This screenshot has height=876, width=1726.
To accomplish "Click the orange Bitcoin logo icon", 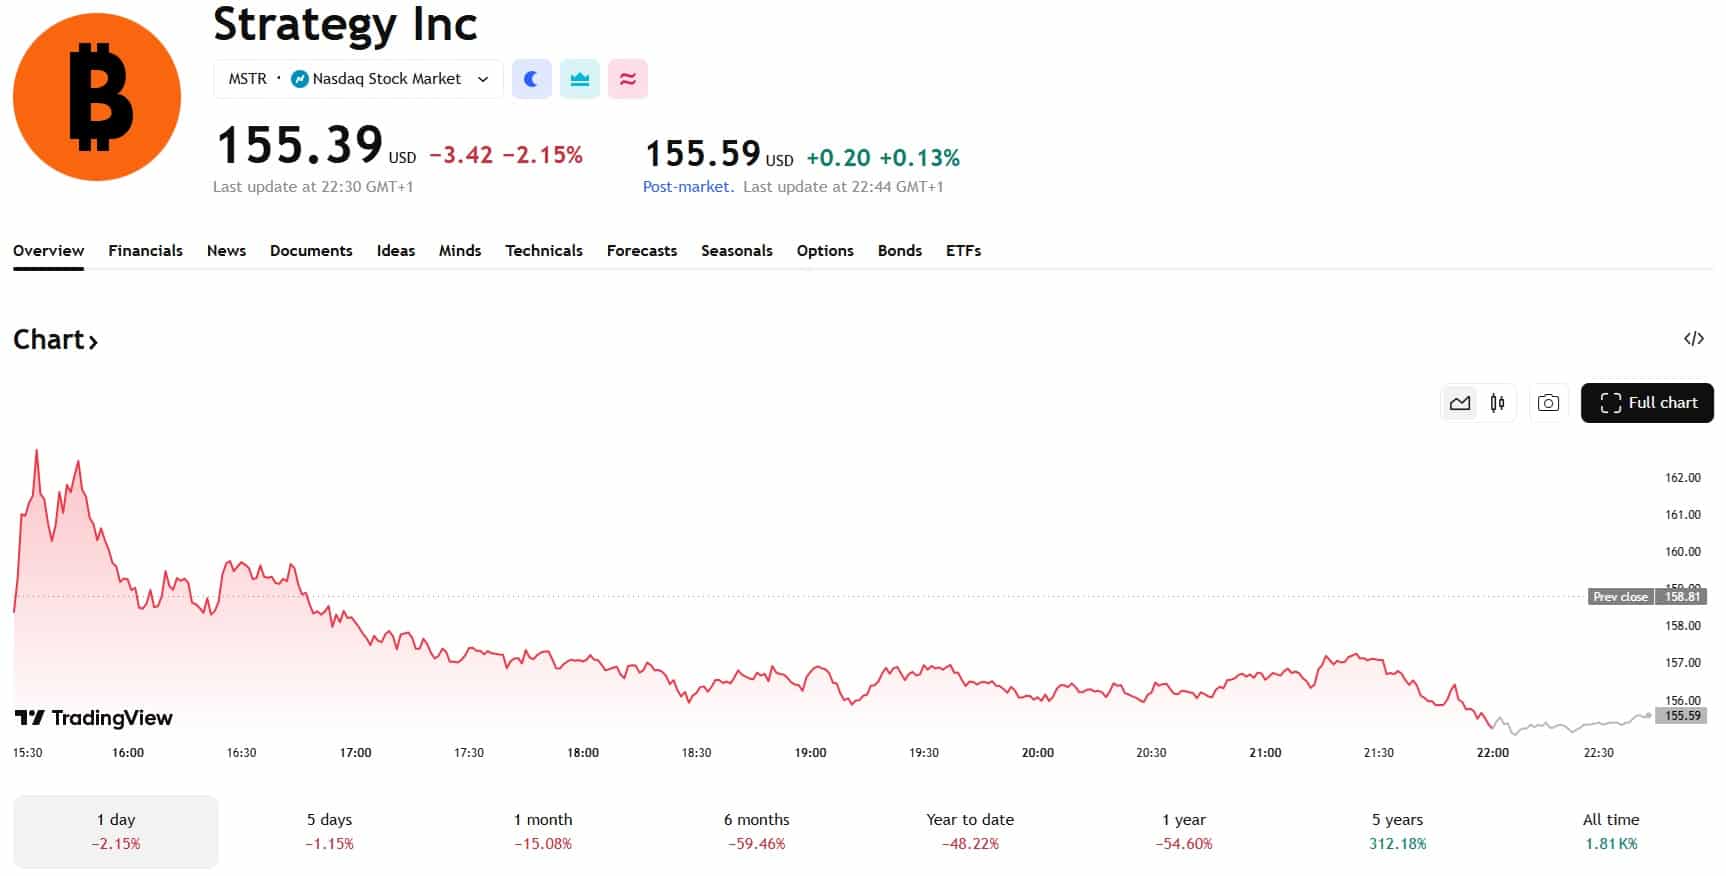I will (x=97, y=97).
